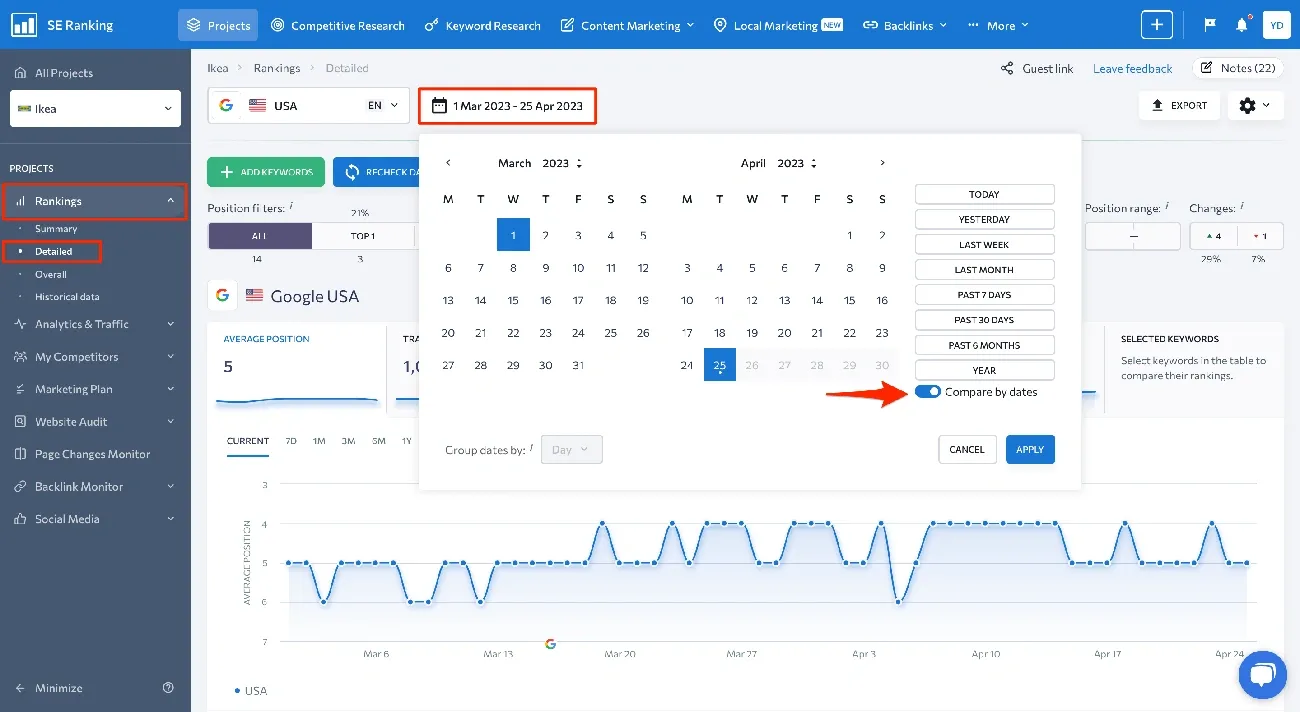Image resolution: width=1300 pixels, height=712 pixels.
Task: Select the ALL position filter
Action: [259, 236]
